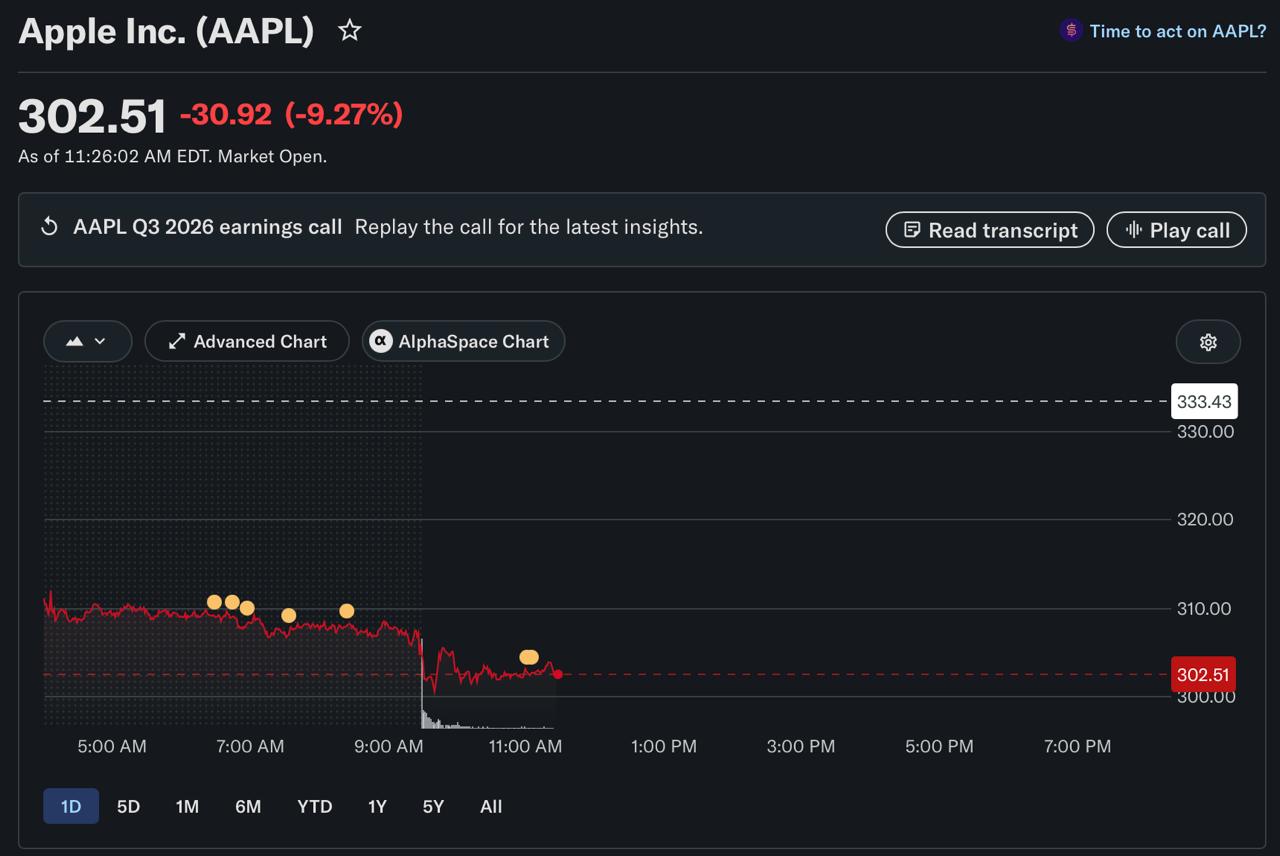The height and width of the screenshot is (856, 1280).
Task: Show All time range
Action: click(491, 806)
